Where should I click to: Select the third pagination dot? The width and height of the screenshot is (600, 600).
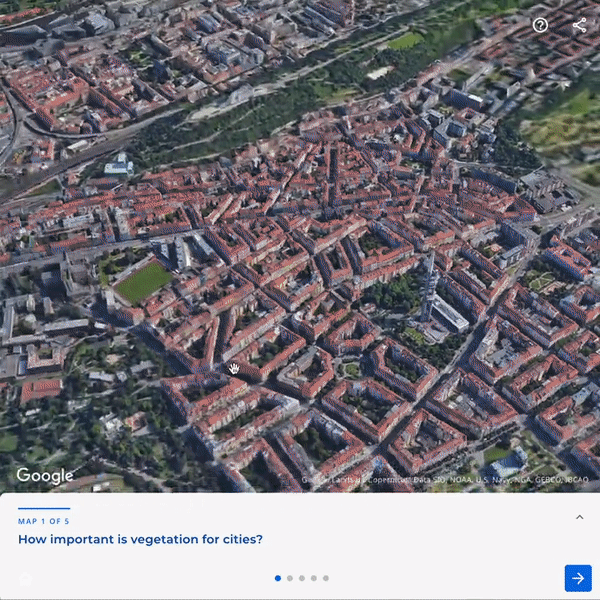coord(302,578)
